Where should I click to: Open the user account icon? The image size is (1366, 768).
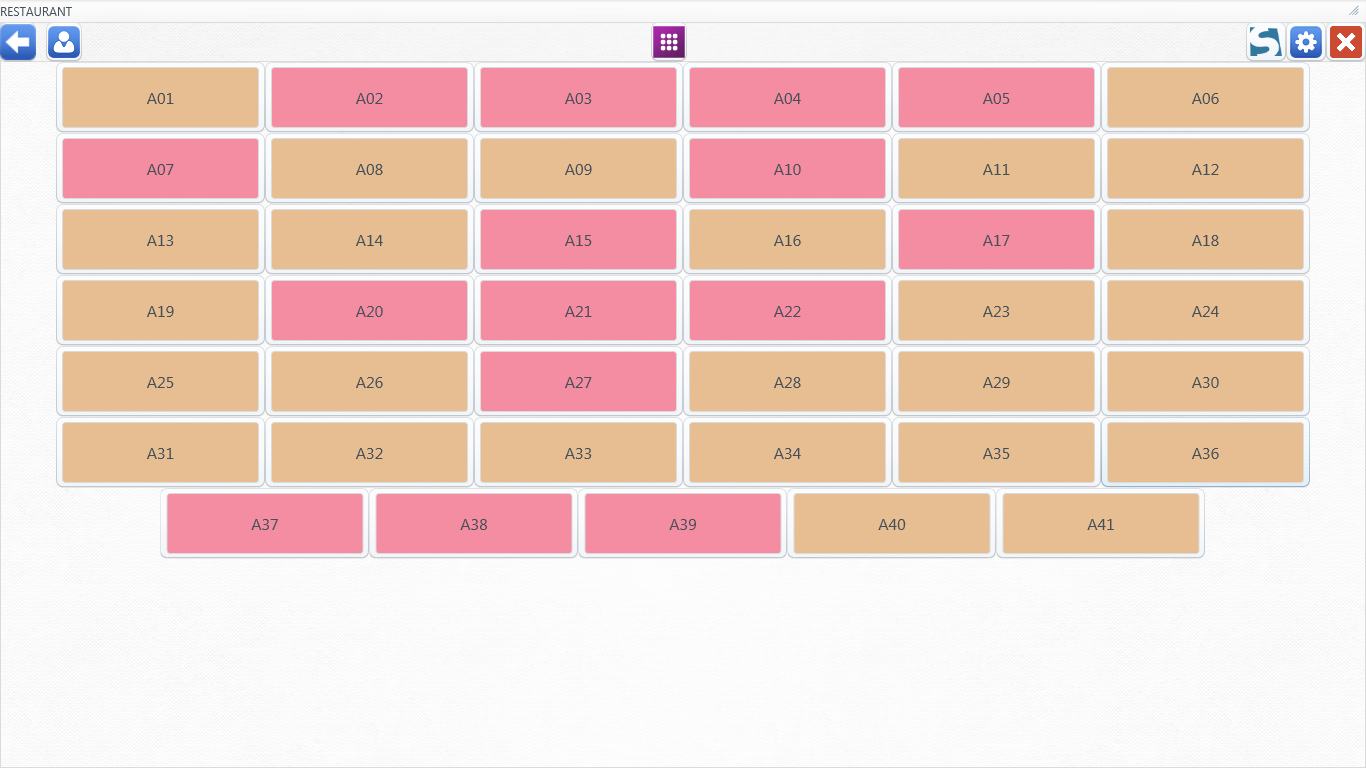(64, 43)
